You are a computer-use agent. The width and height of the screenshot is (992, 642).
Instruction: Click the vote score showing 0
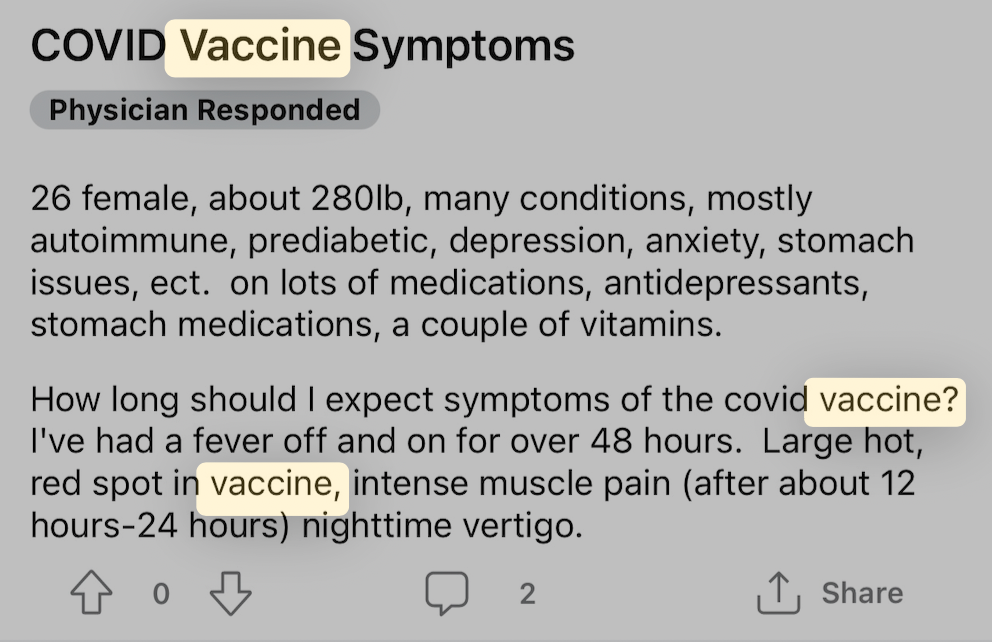point(161,594)
